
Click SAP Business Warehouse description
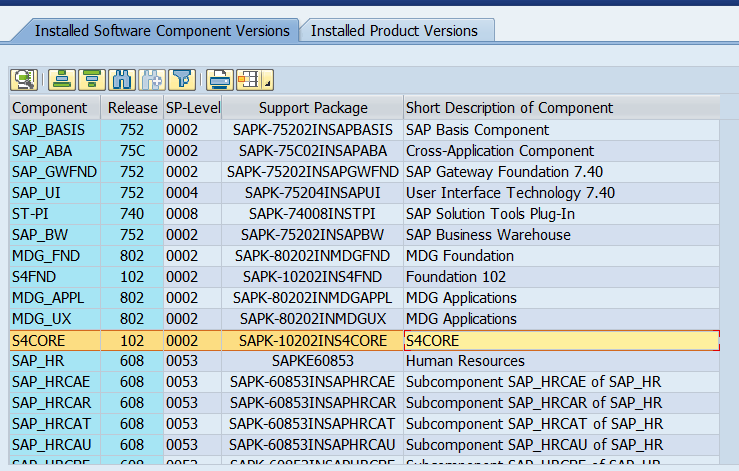tap(561, 235)
